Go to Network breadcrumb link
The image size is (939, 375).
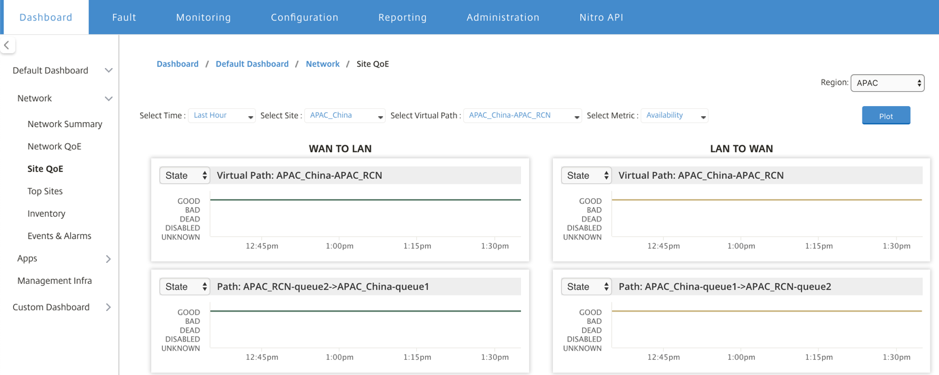click(x=323, y=64)
